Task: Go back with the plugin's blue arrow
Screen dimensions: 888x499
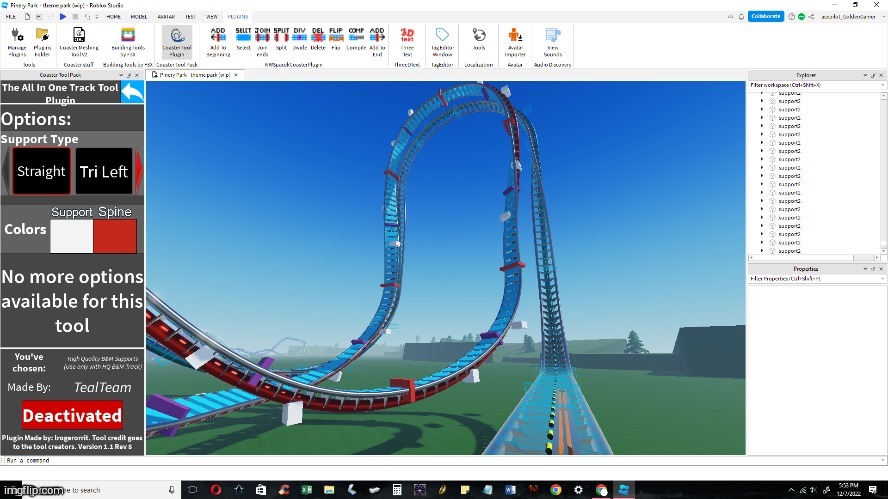Action: click(x=133, y=92)
